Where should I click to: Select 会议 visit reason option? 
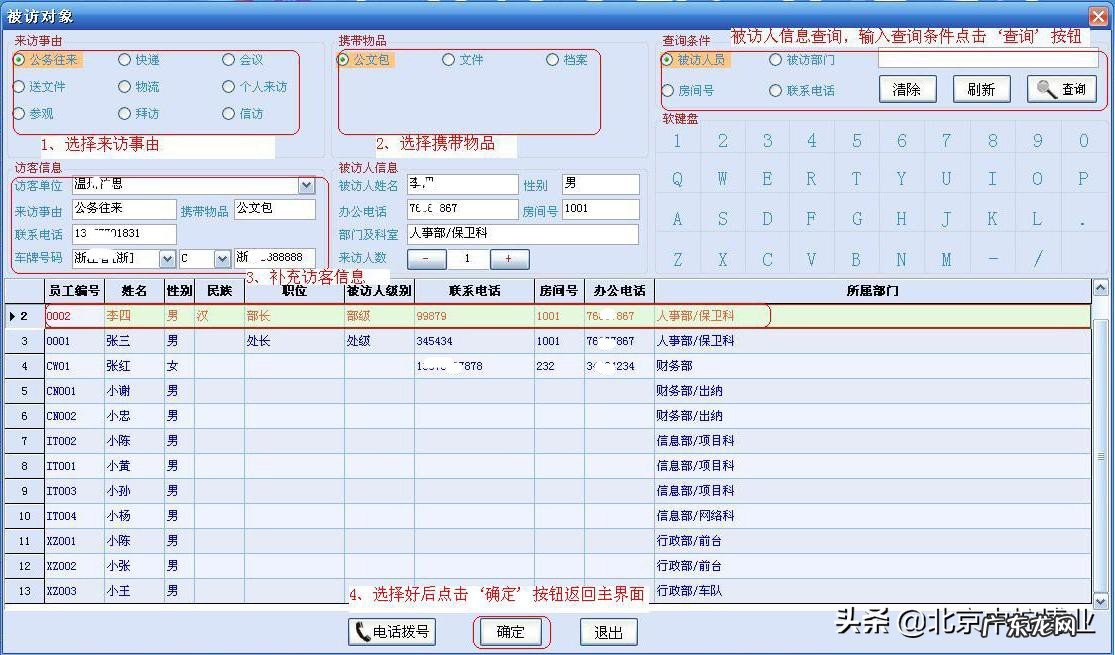(x=229, y=59)
